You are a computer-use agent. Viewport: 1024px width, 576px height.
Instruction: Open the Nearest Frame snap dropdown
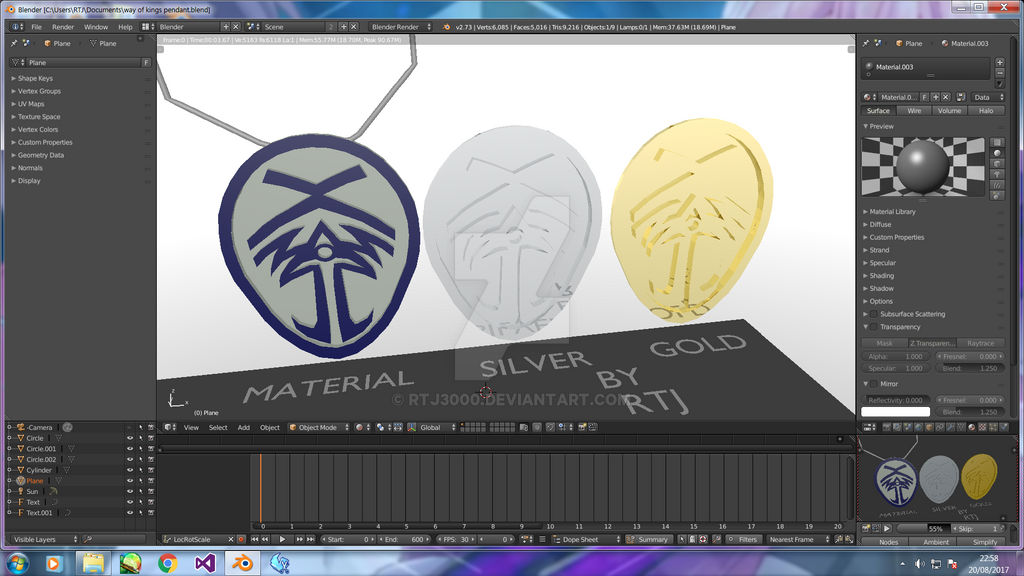[797, 539]
